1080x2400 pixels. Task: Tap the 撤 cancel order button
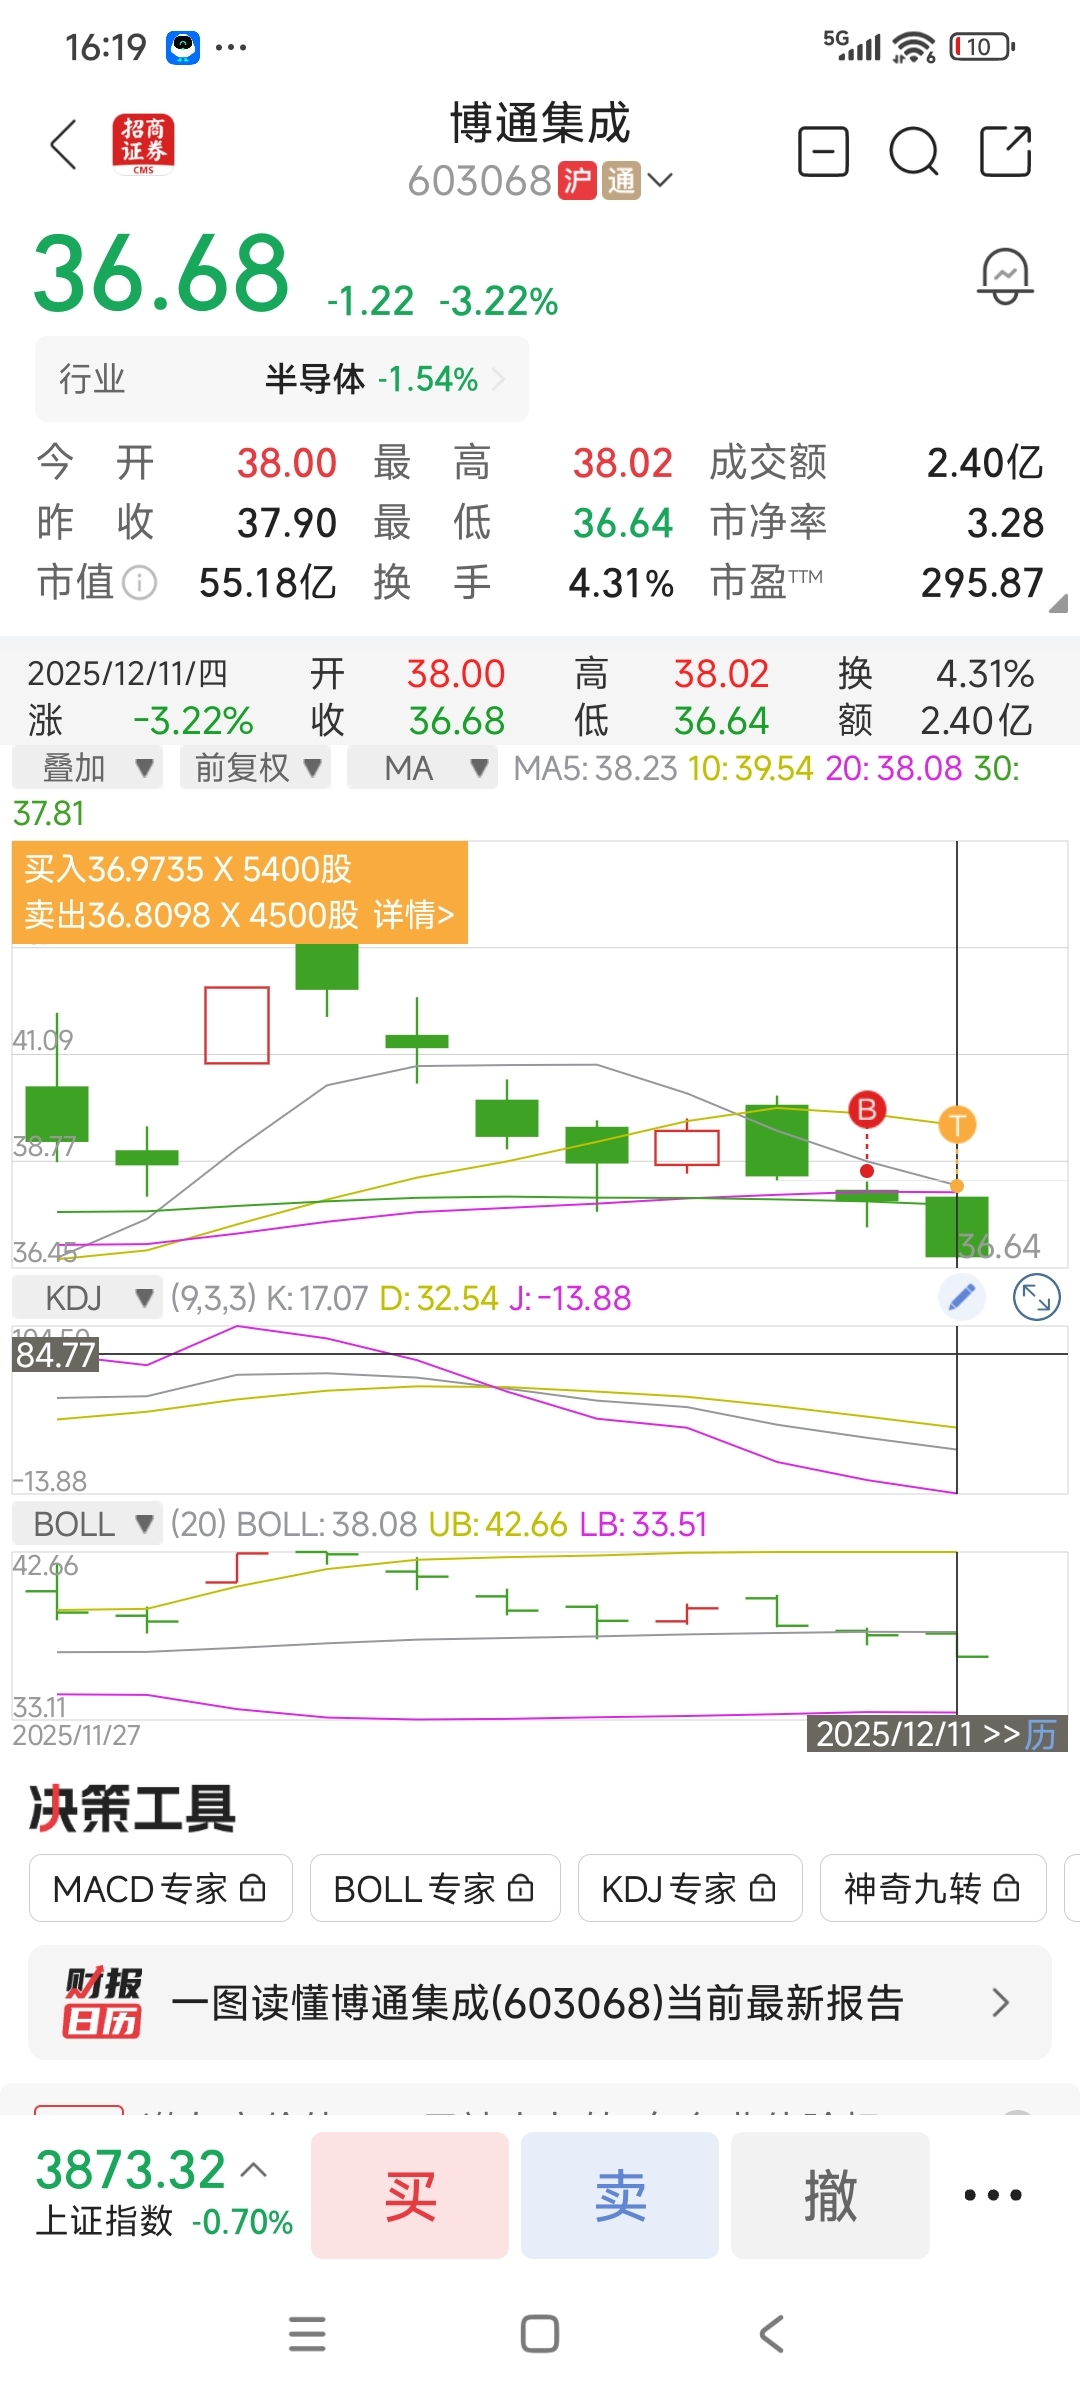click(x=830, y=2195)
